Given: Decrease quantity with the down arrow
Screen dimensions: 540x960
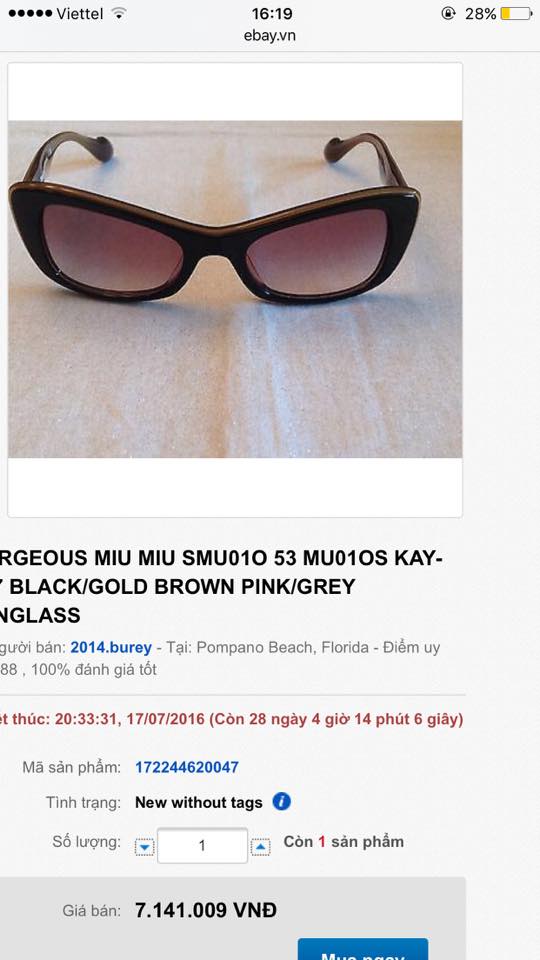Looking at the screenshot, I should pyautogui.click(x=144, y=847).
